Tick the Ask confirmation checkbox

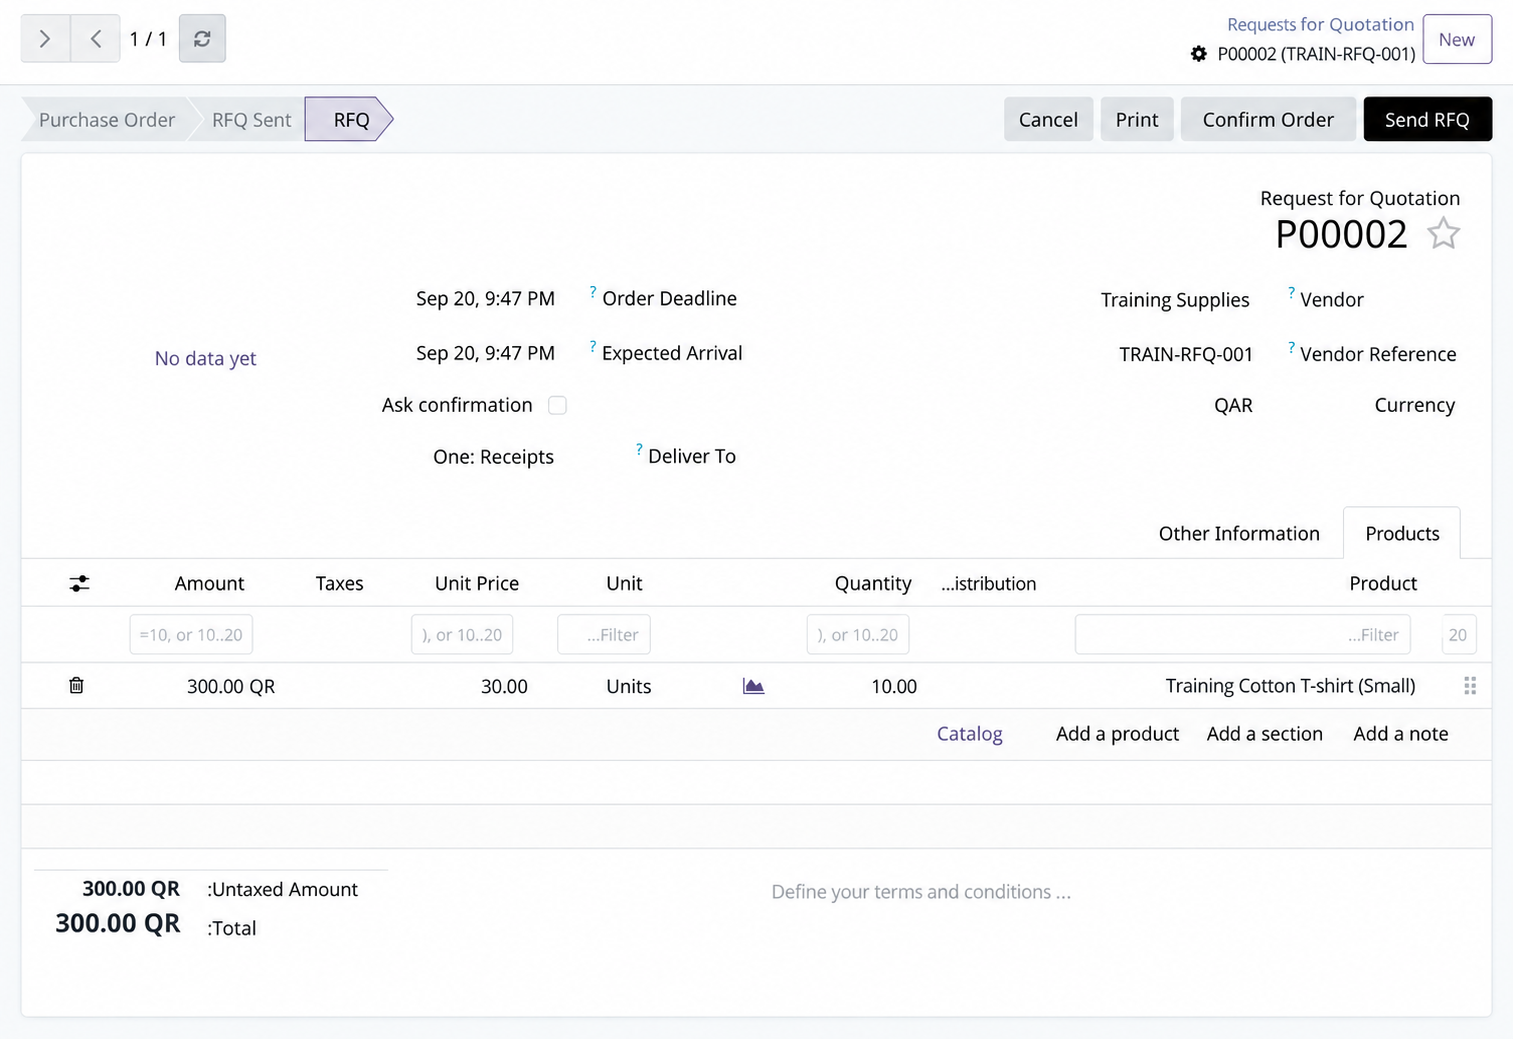557,405
